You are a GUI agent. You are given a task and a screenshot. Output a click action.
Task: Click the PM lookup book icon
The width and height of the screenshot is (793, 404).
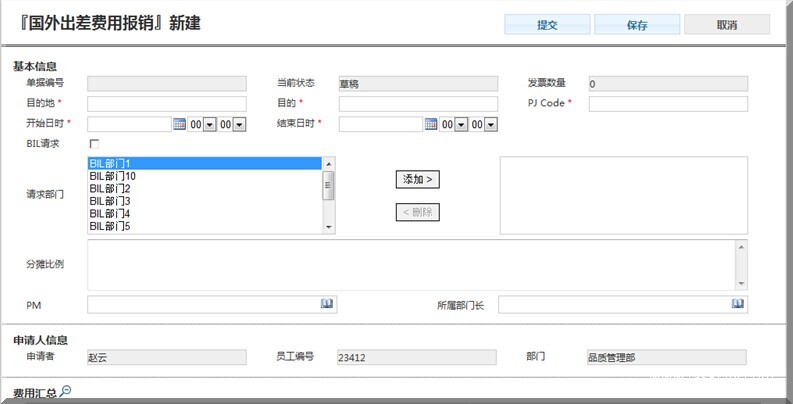pos(326,304)
